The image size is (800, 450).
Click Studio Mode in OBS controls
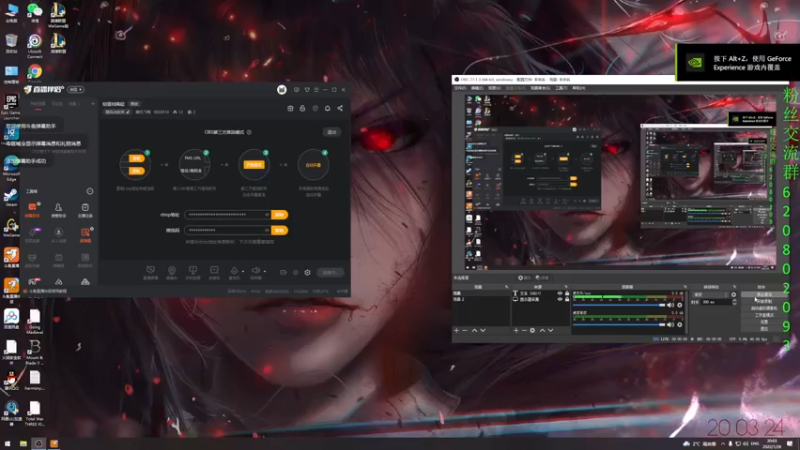[x=763, y=315]
